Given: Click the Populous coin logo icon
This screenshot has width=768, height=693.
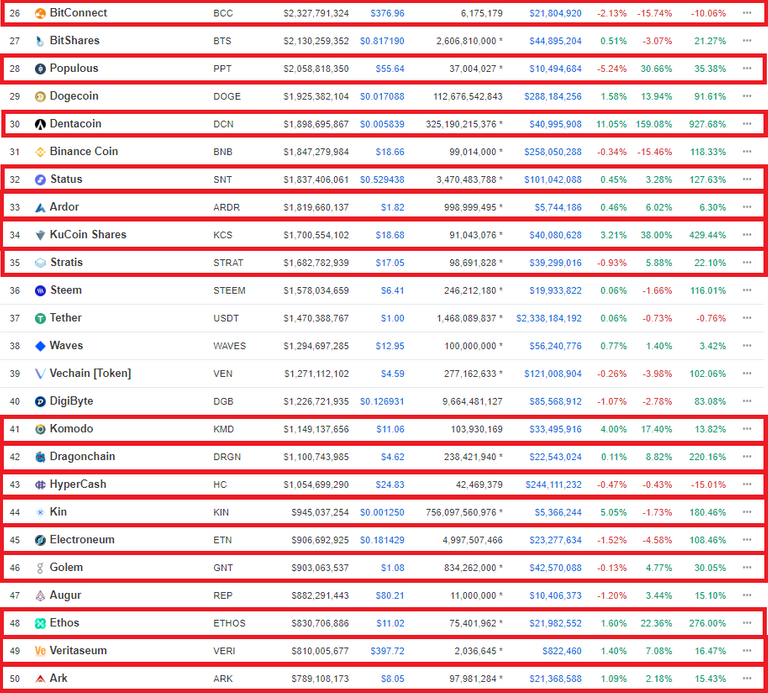Looking at the screenshot, I should [40, 69].
